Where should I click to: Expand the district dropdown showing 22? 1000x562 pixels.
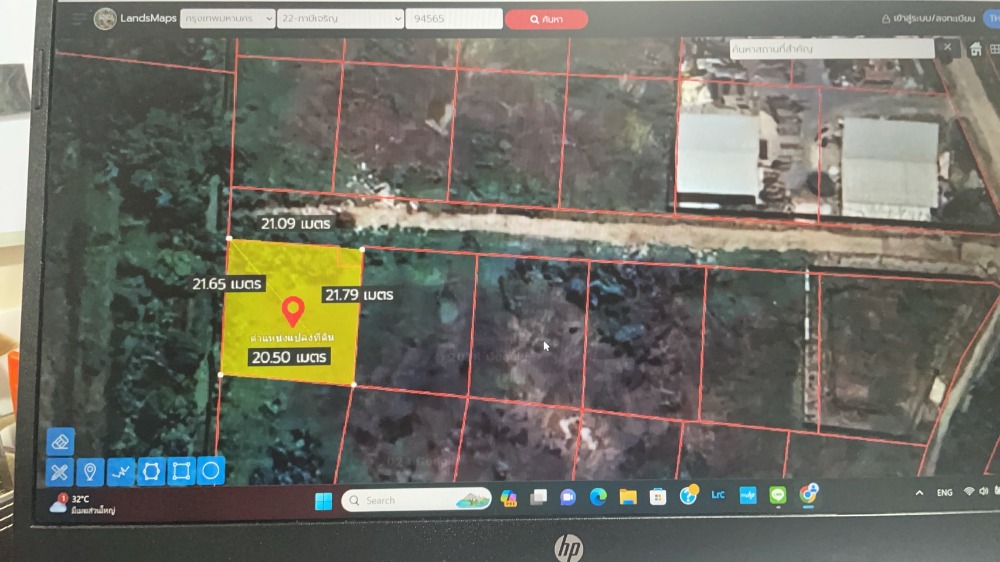(341, 19)
